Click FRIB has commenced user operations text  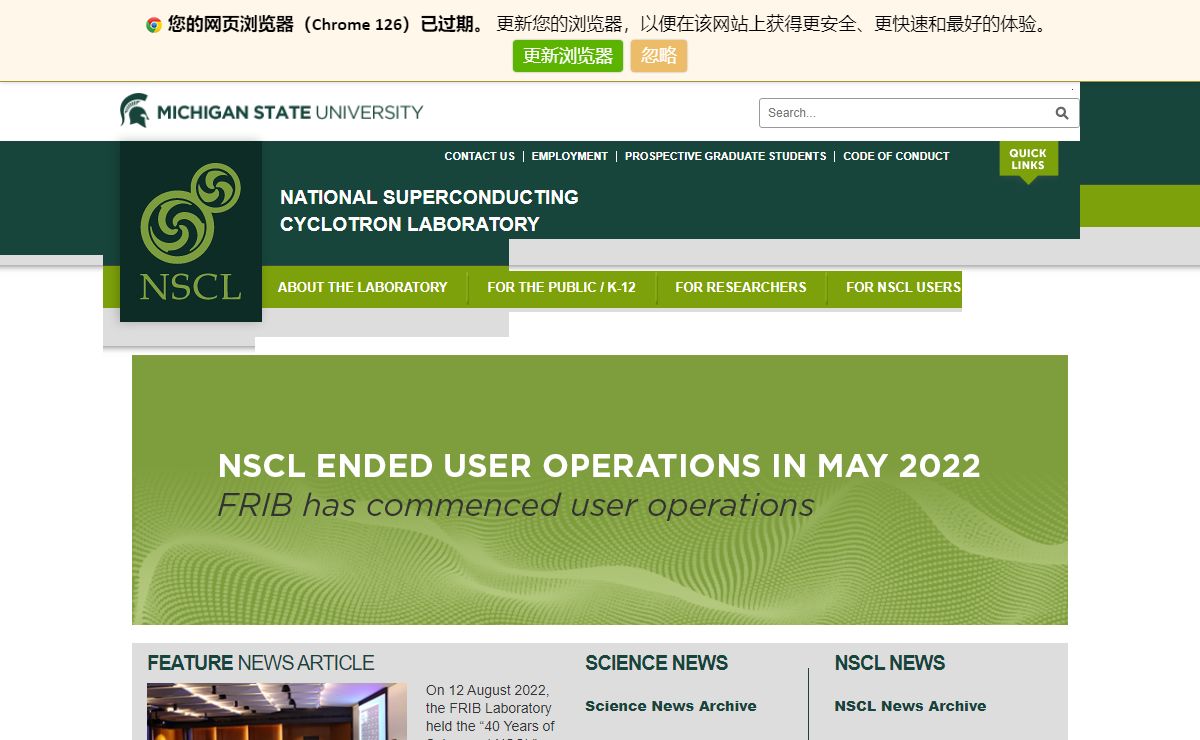tap(516, 505)
